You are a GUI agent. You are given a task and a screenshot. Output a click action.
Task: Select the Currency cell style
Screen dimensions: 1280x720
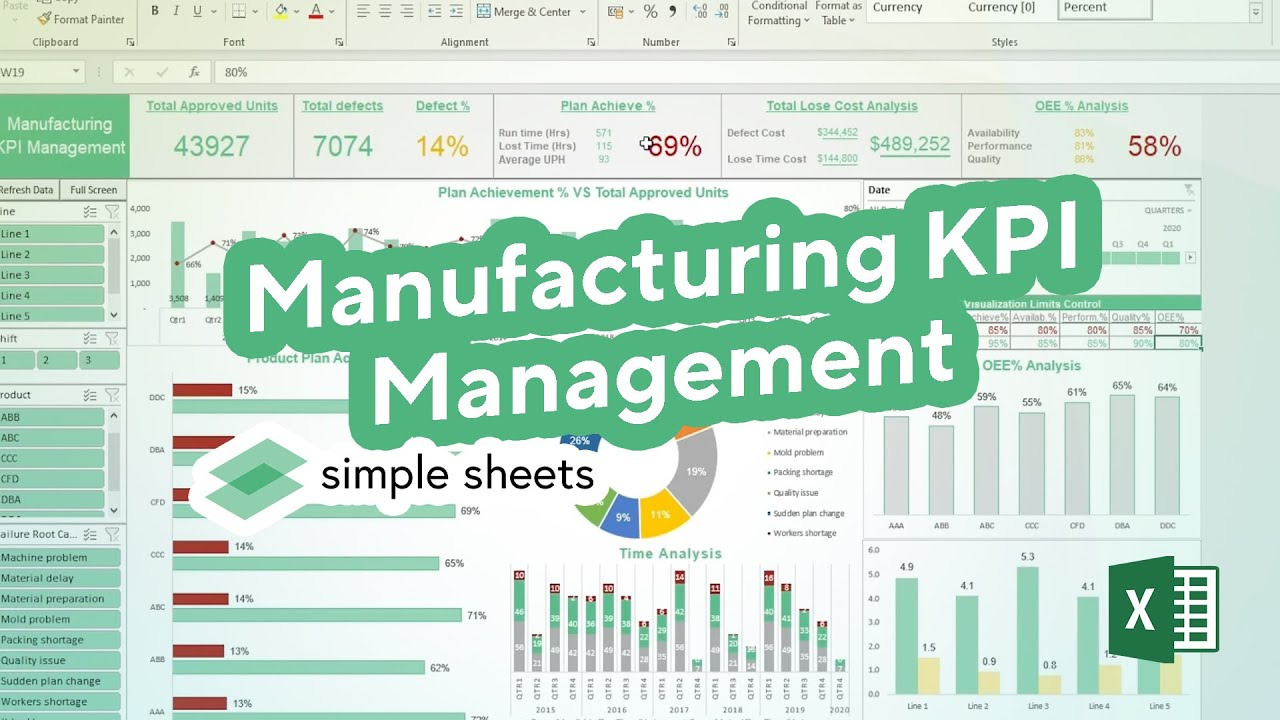coord(897,8)
